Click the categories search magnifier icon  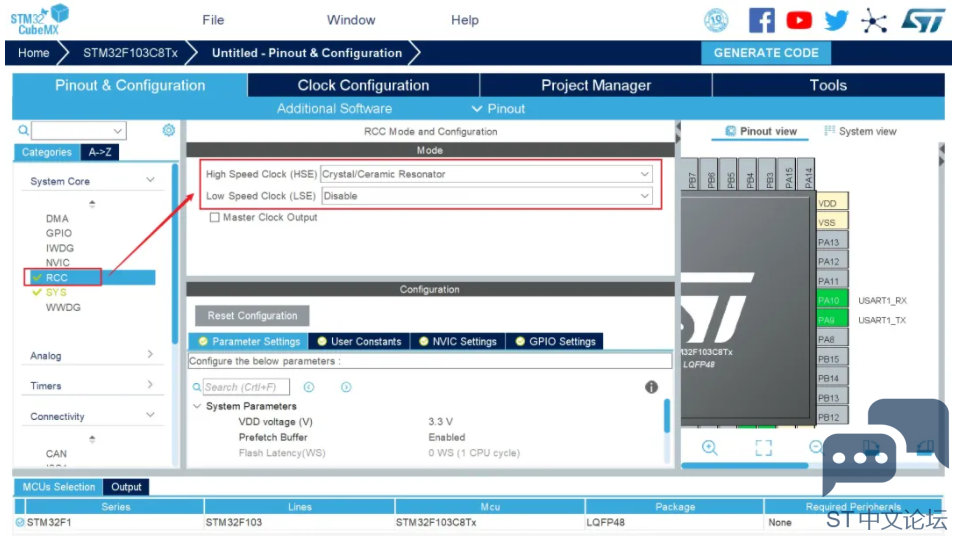[x=23, y=130]
